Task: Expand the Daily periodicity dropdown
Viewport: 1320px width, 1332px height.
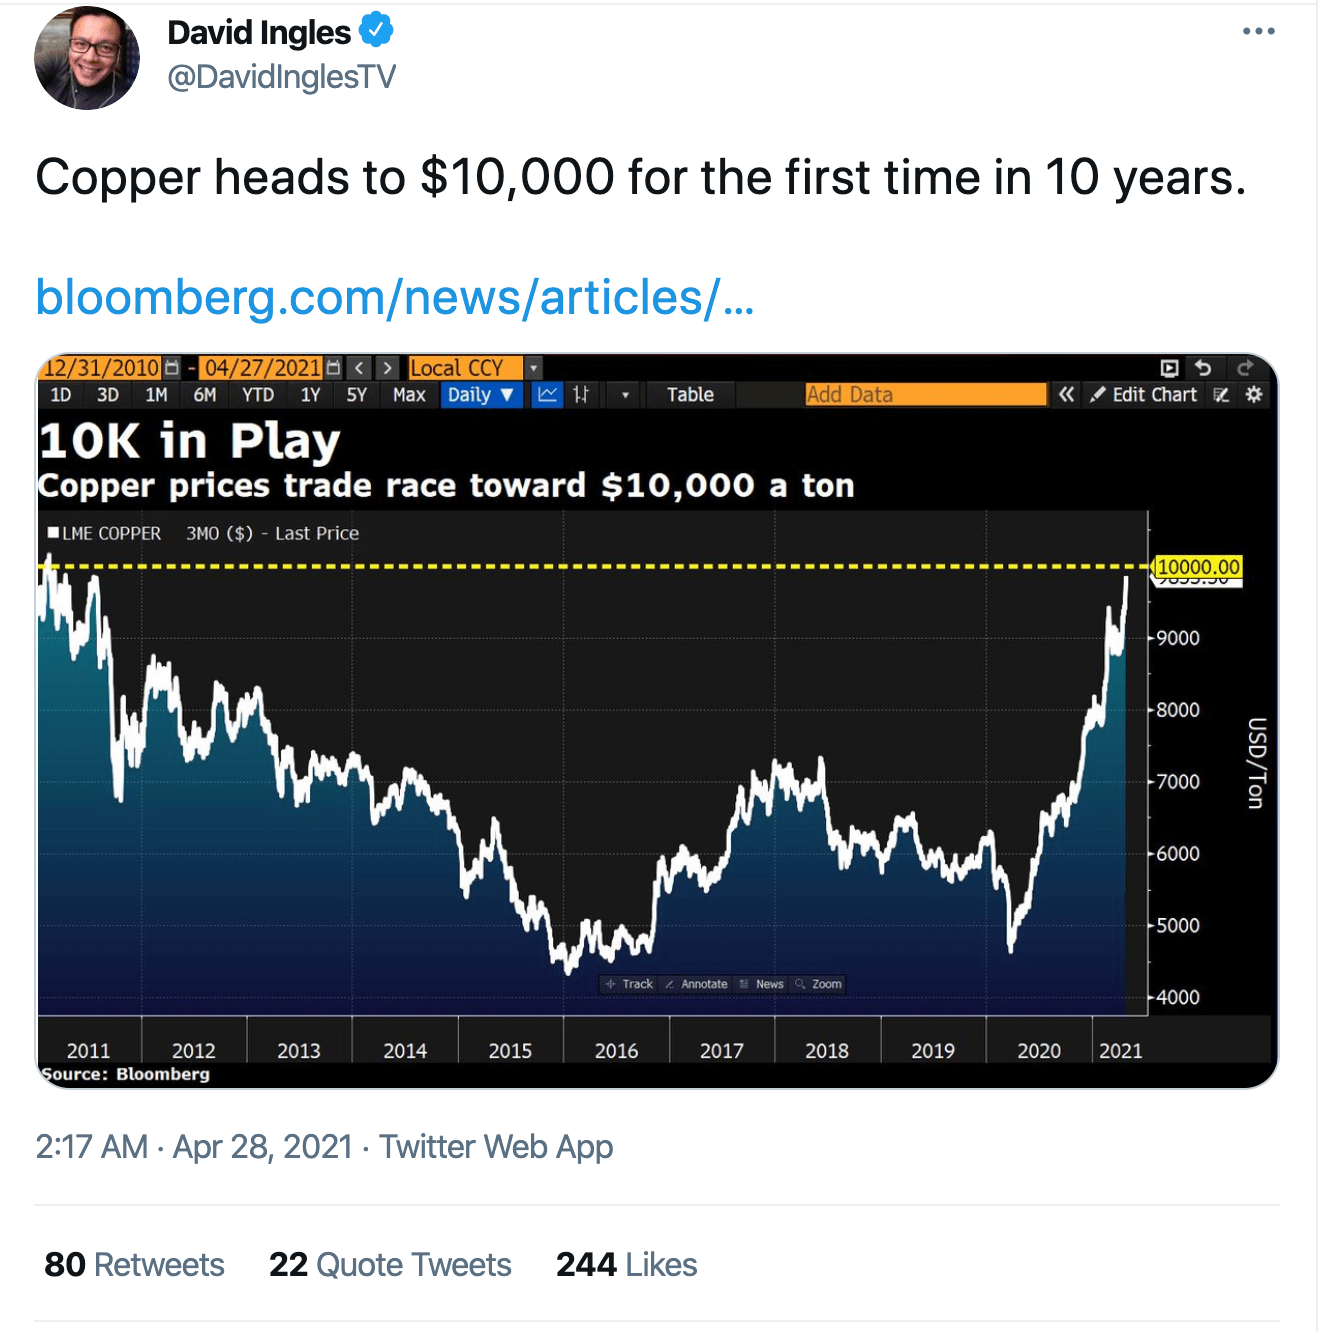Action: [x=481, y=395]
